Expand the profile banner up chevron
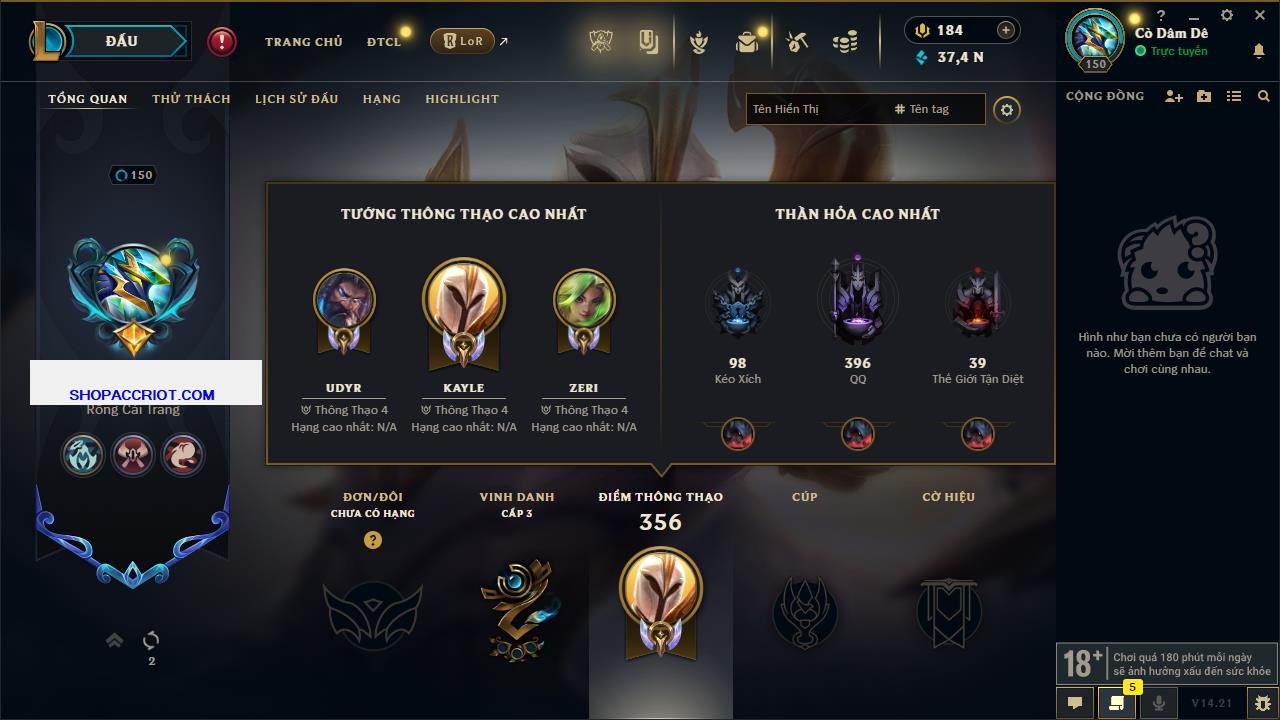 click(114, 640)
